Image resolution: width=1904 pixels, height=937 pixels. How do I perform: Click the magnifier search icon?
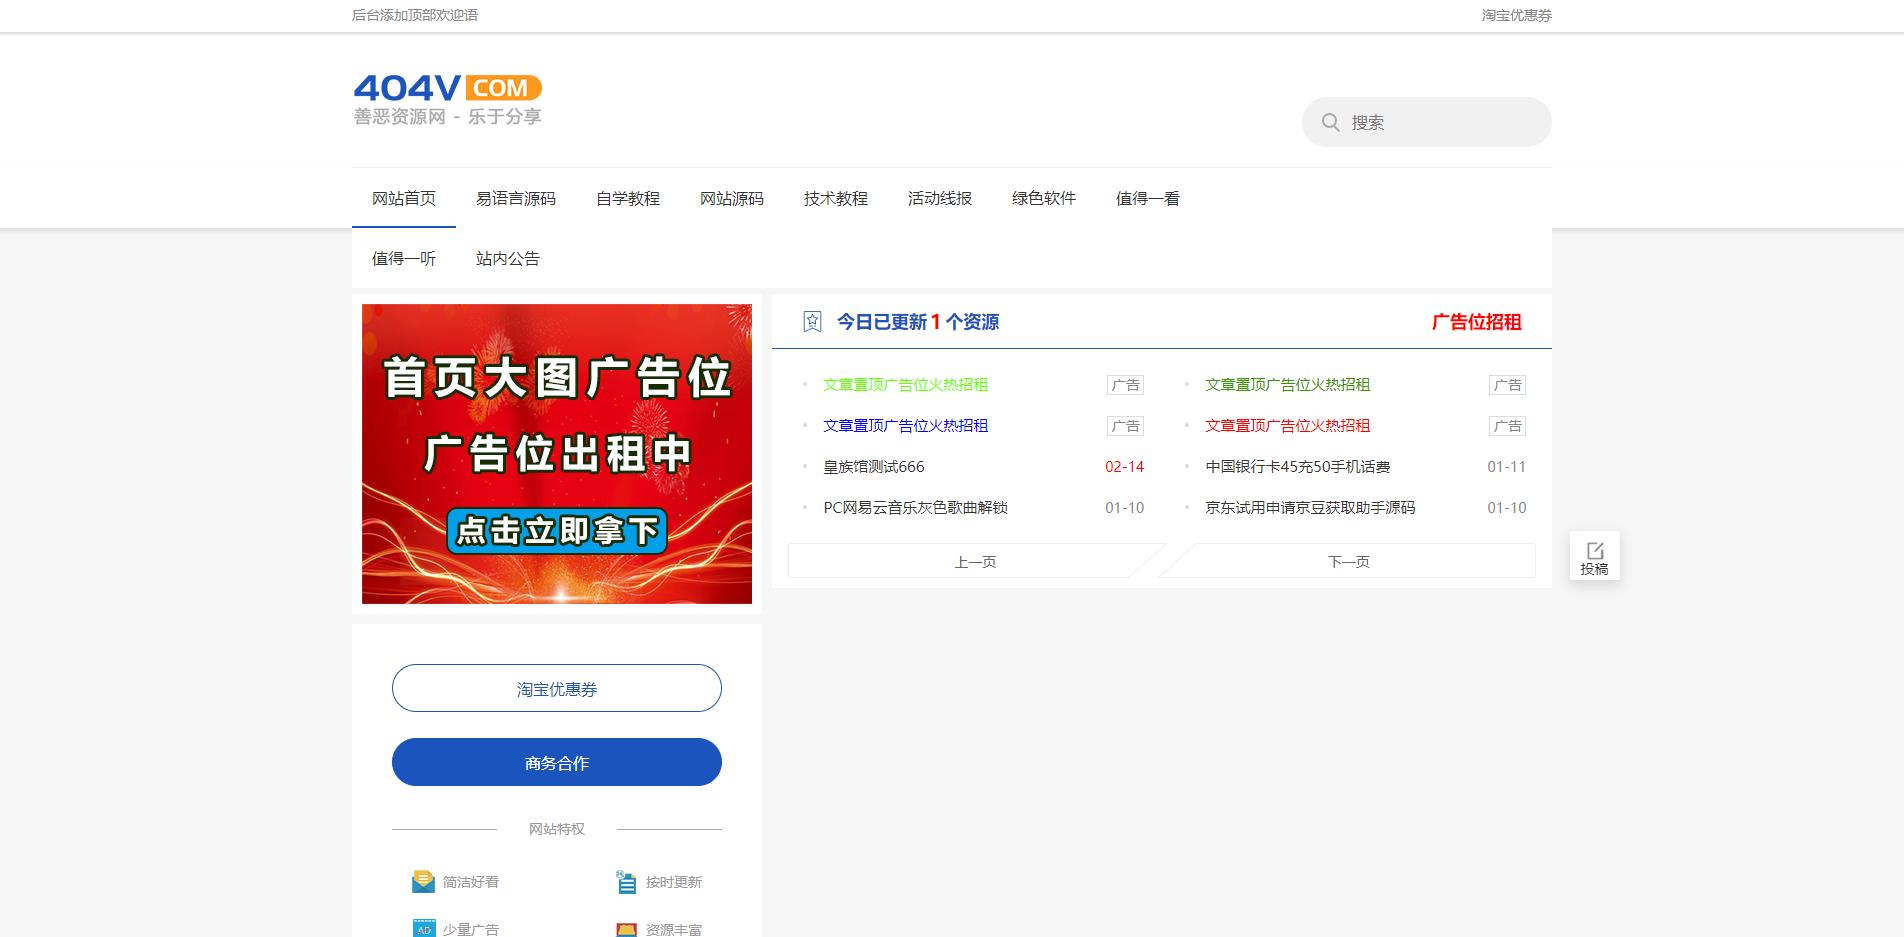pyautogui.click(x=1330, y=122)
